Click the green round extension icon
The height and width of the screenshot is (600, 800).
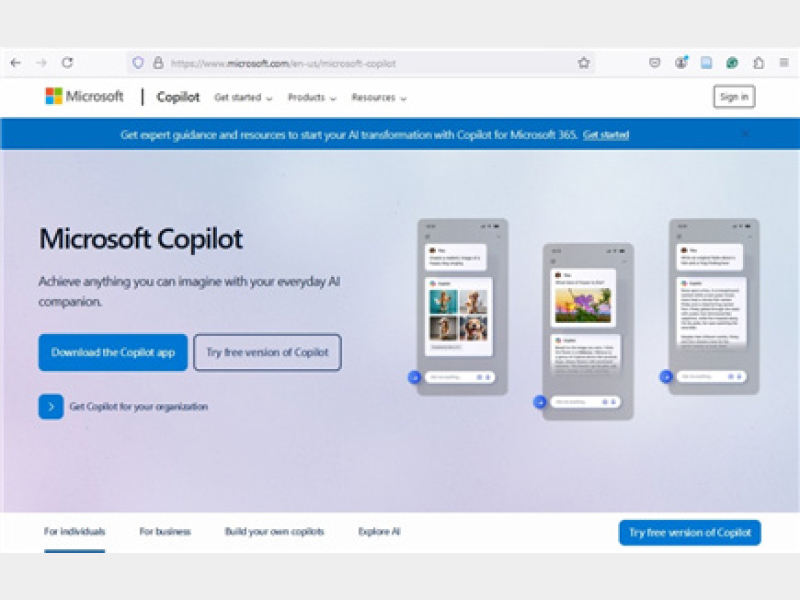[x=732, y=63]
